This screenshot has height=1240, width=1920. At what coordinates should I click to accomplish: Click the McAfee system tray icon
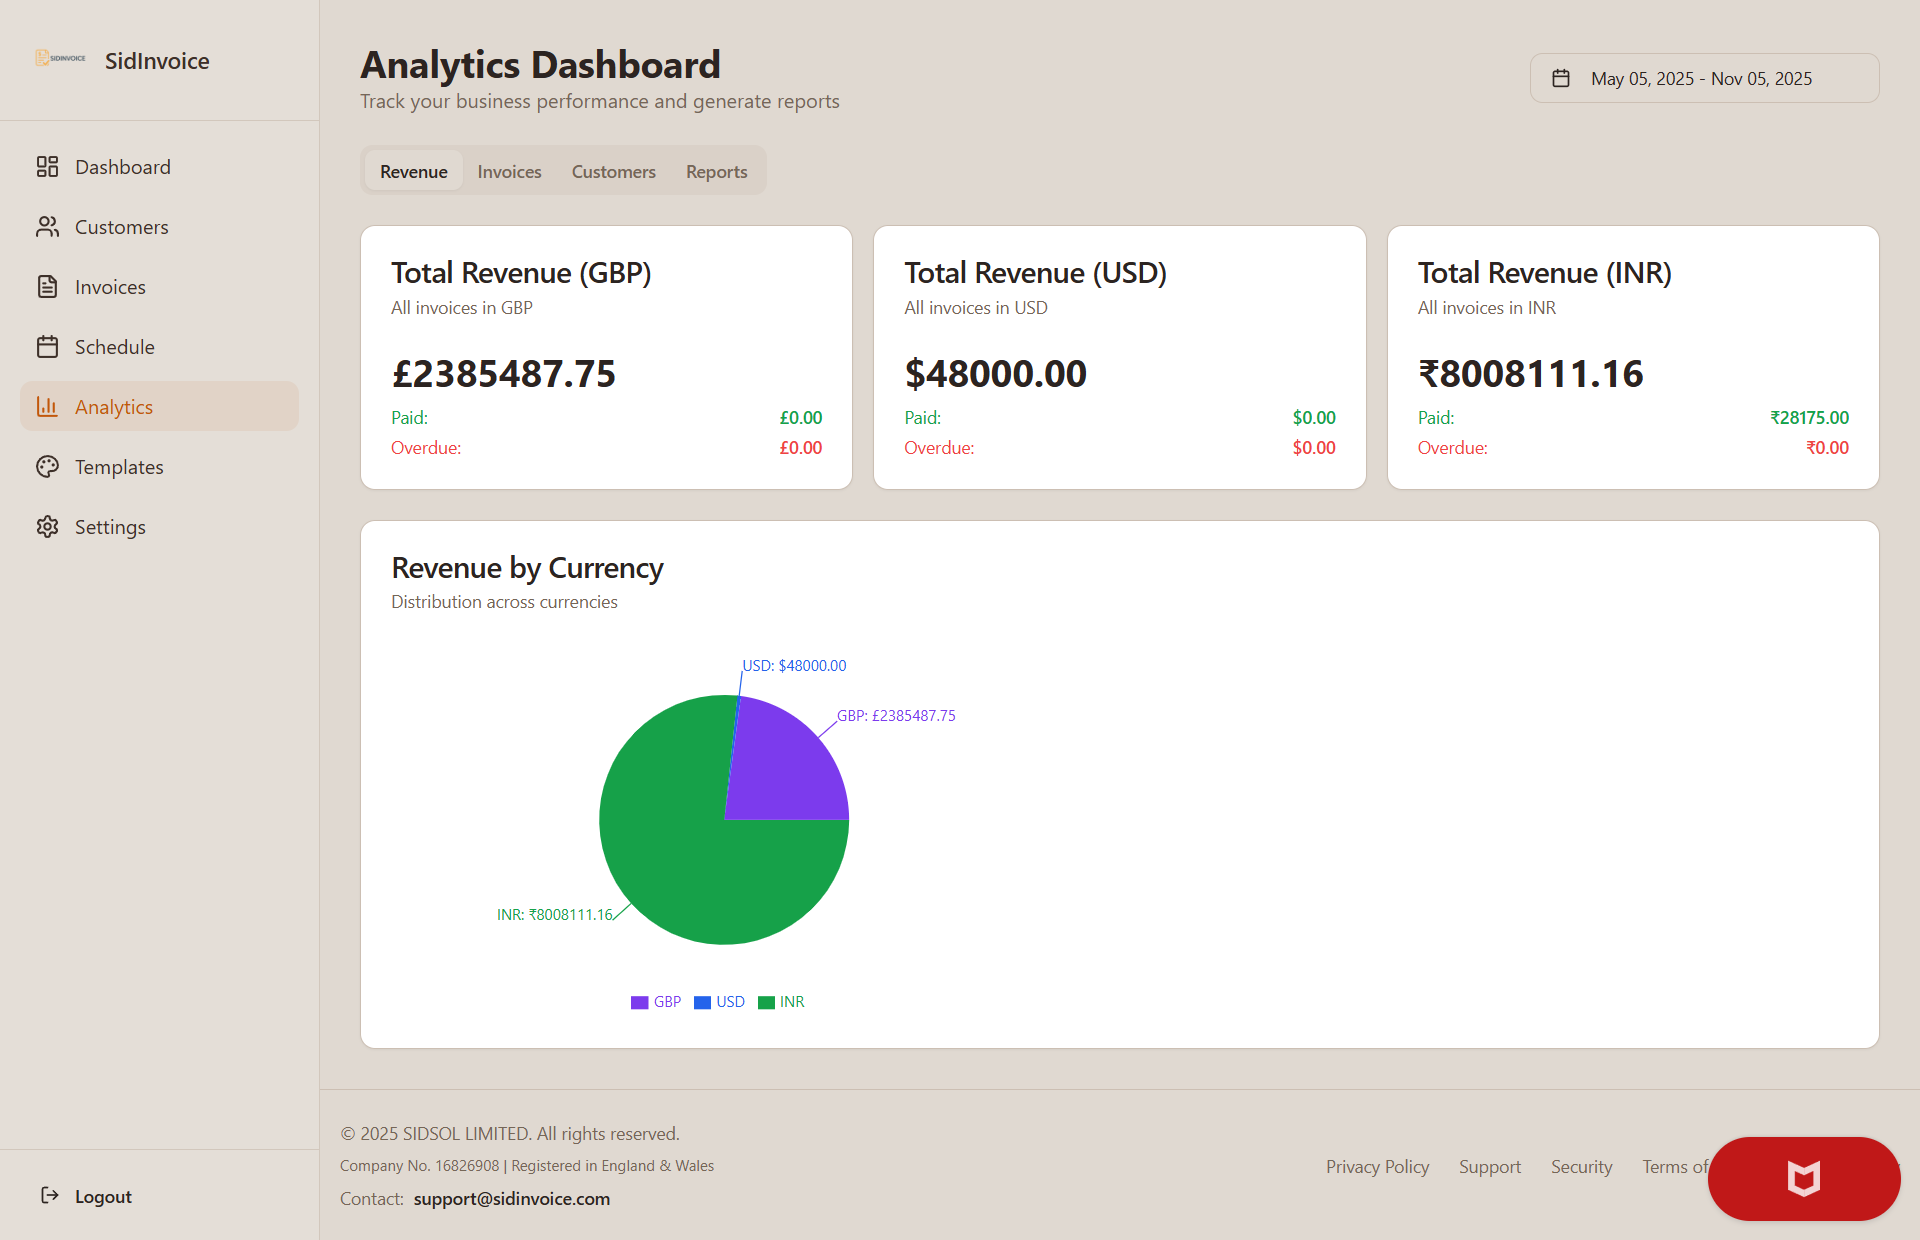tap(1803, 1179)
